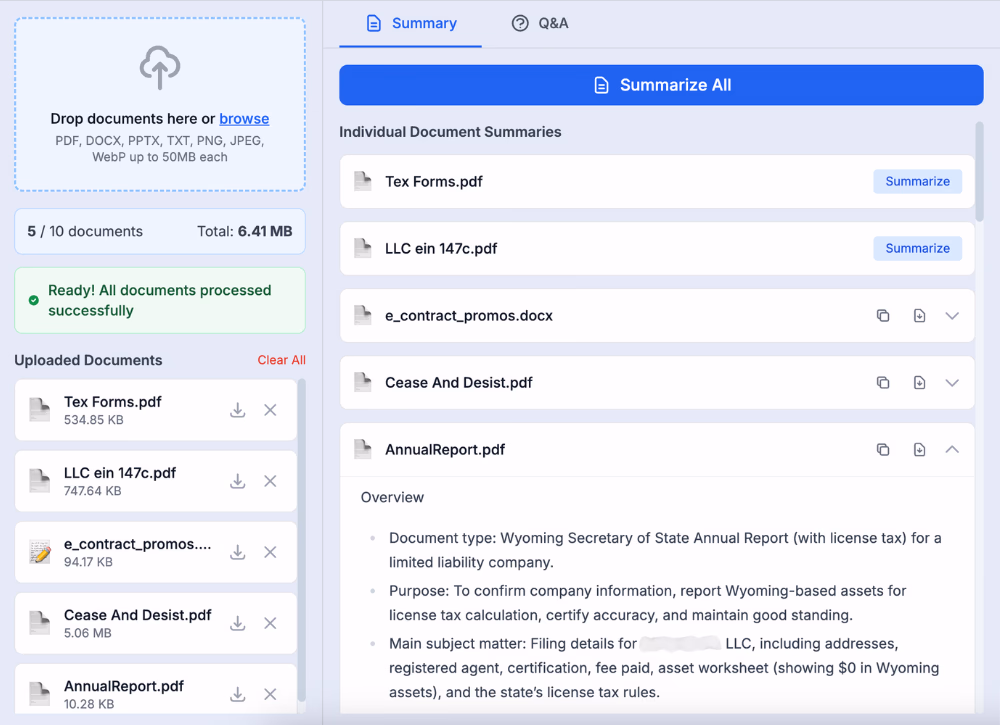Expand the Cease And Desist.pdf summary
Image resolution: width=1000 pixels, height=725 pixels.
pos(951,382)
